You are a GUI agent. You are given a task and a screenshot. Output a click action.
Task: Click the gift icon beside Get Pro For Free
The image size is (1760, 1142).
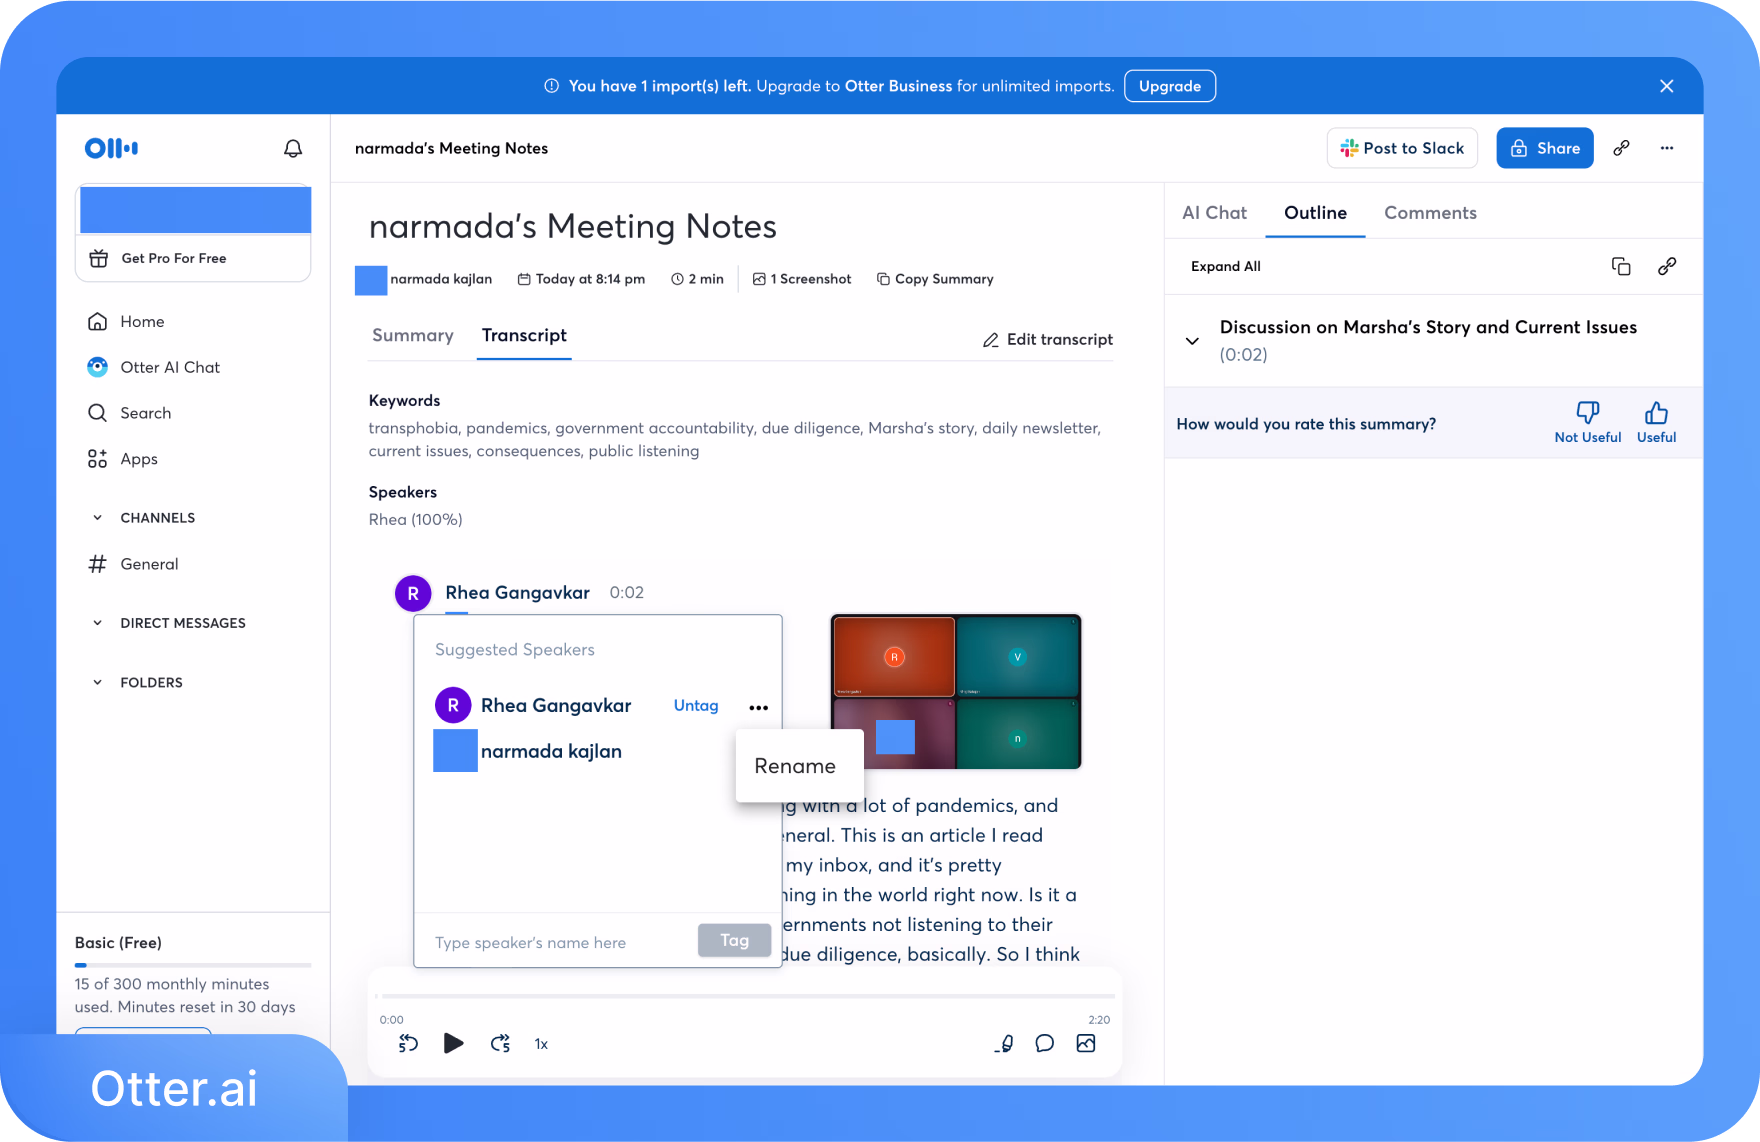point(99,258)
